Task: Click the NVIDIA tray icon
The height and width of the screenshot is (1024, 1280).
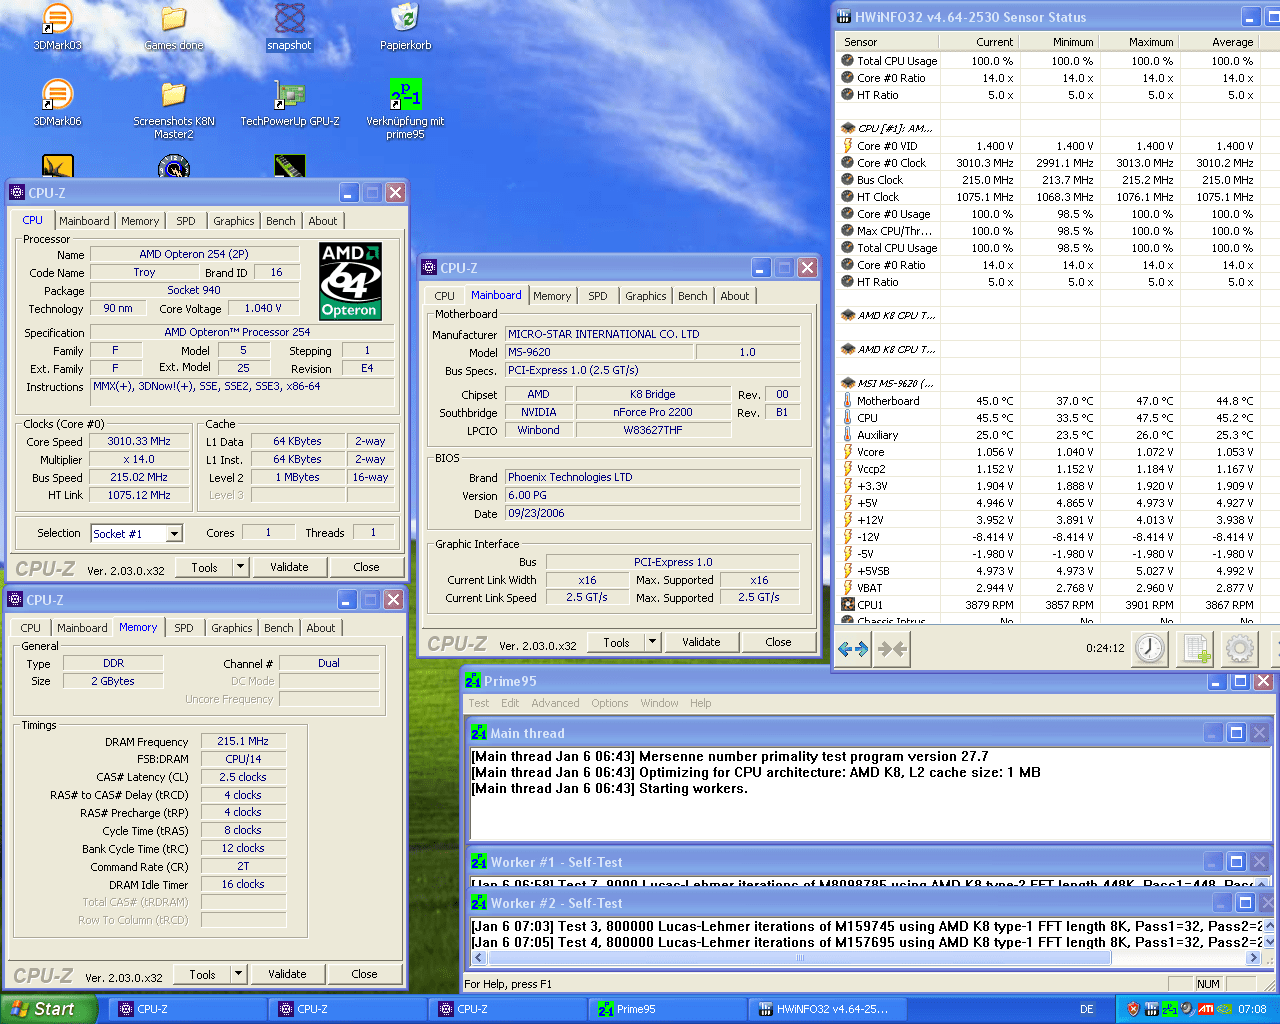Action: [x=1224, y=1009]
